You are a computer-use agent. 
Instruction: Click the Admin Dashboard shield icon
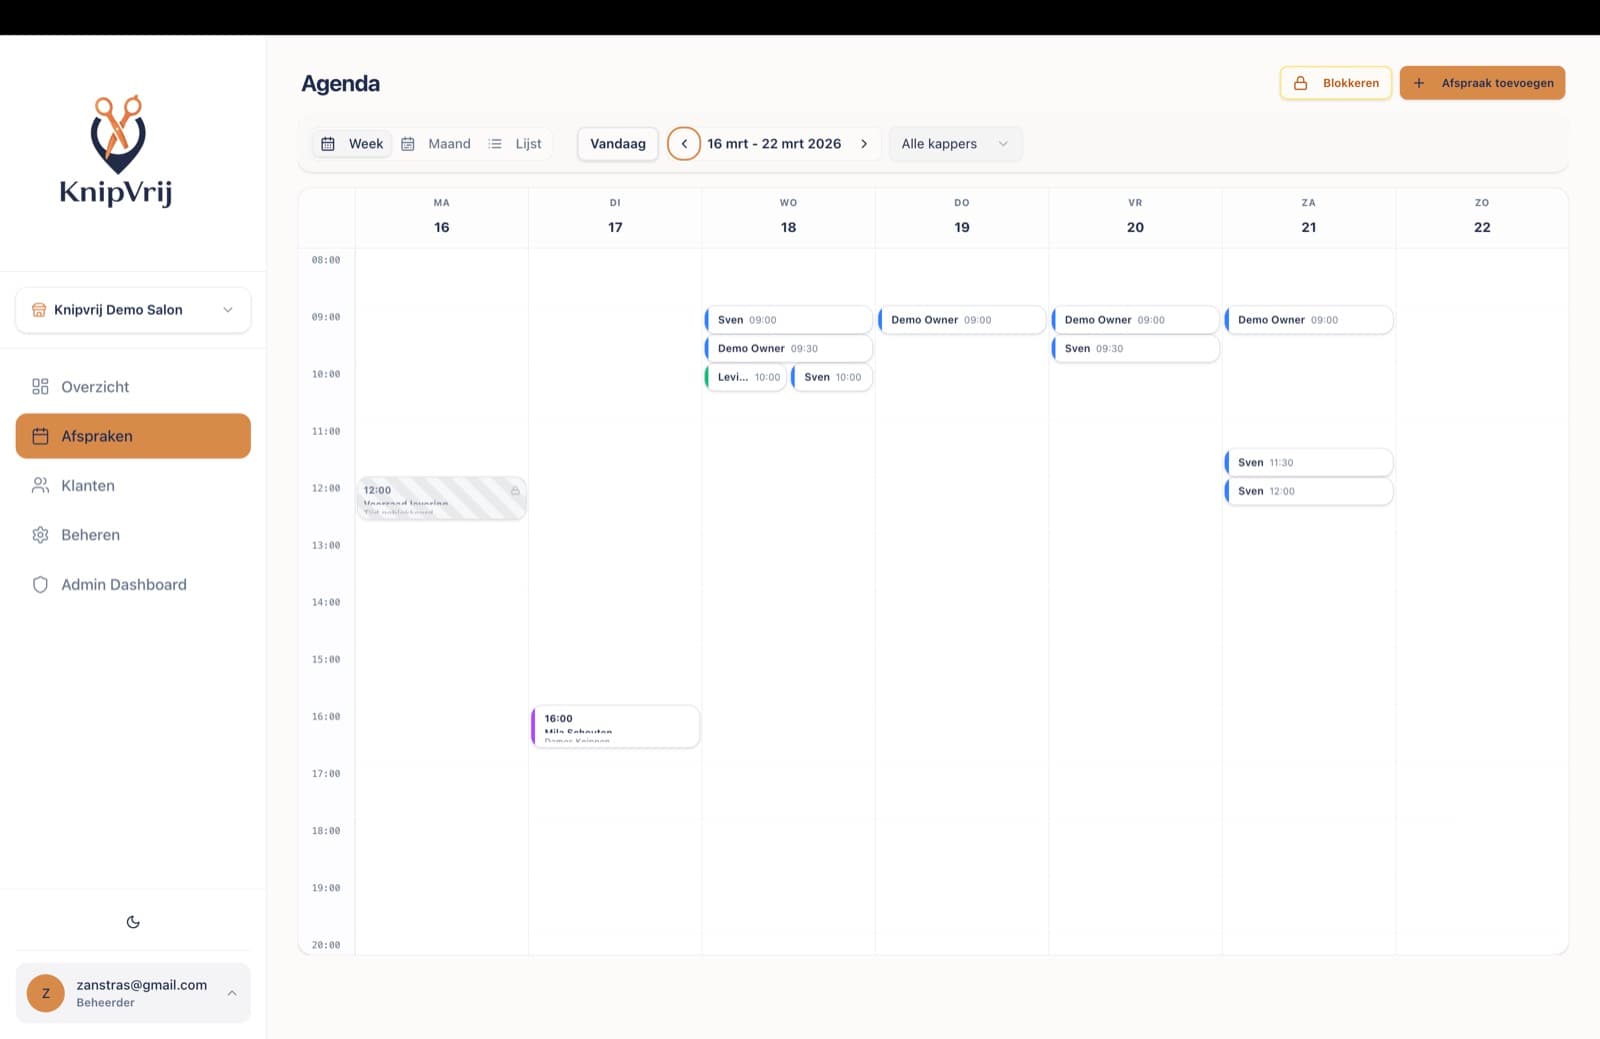pyautogui.click(x=40, y=585)
